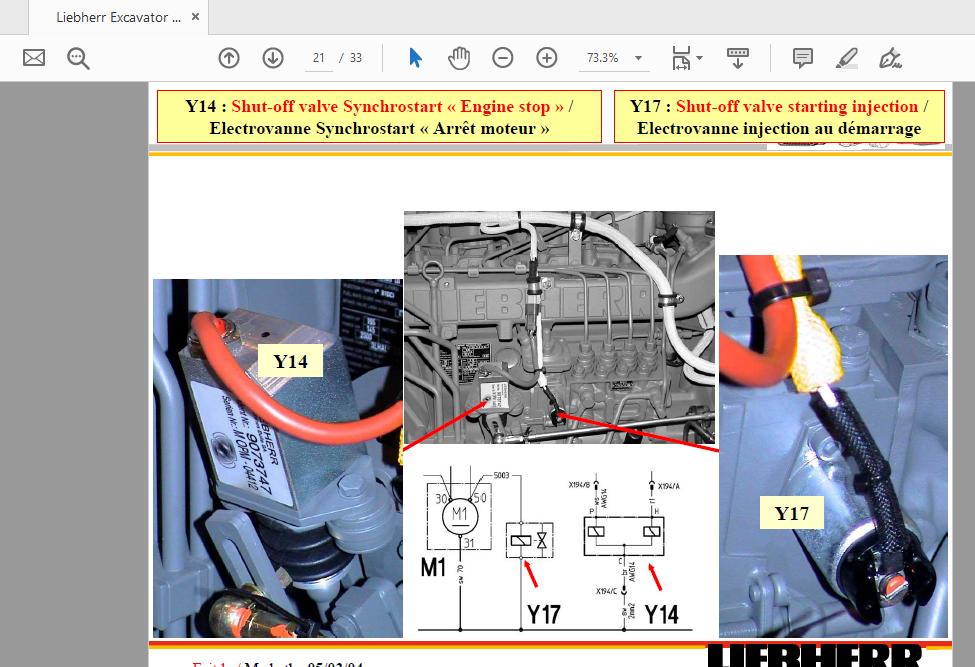975x667 pixels.
Task: Go to the previous page
Action: (x=229, y=58)
